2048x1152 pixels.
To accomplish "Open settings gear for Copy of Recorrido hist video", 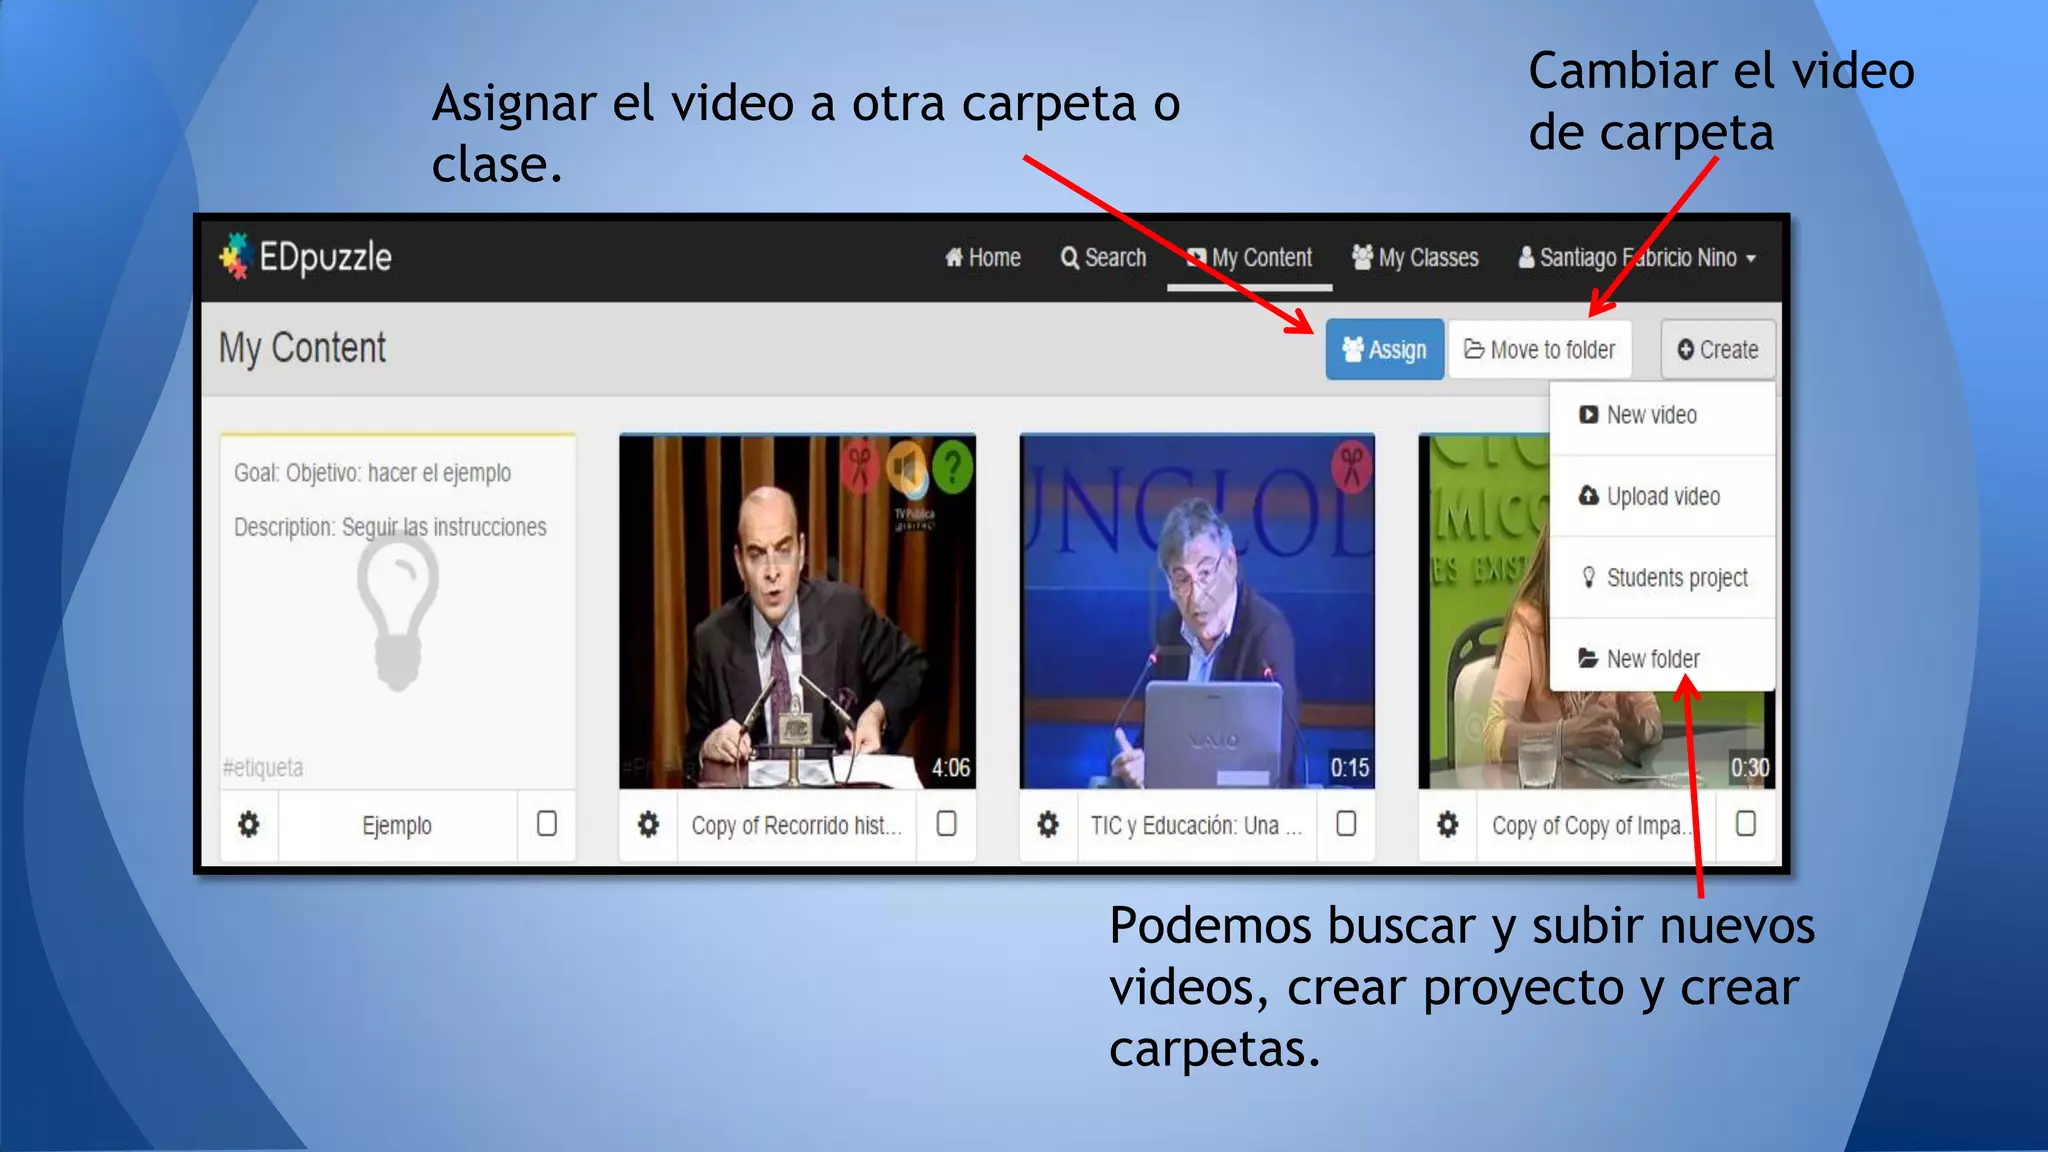I will [649, 824].
